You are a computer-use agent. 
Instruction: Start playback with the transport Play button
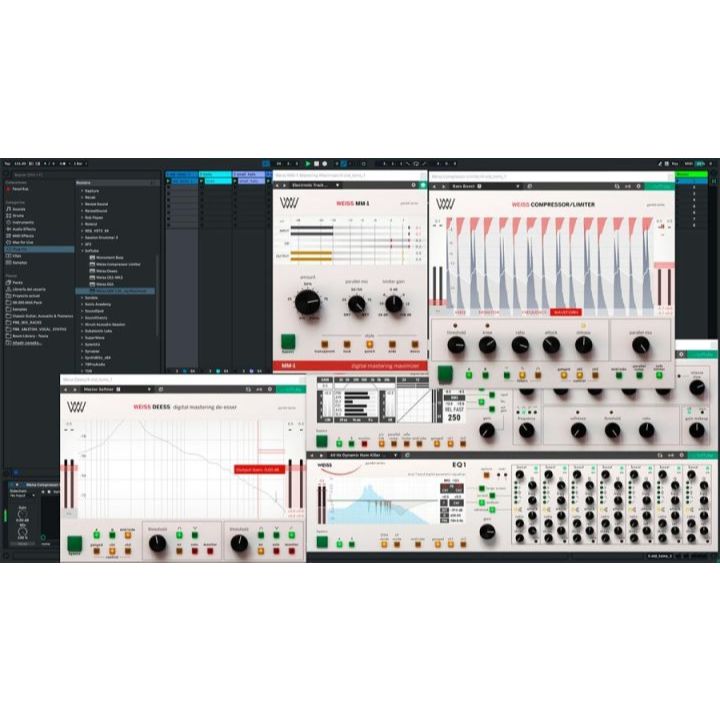point(308,163)
